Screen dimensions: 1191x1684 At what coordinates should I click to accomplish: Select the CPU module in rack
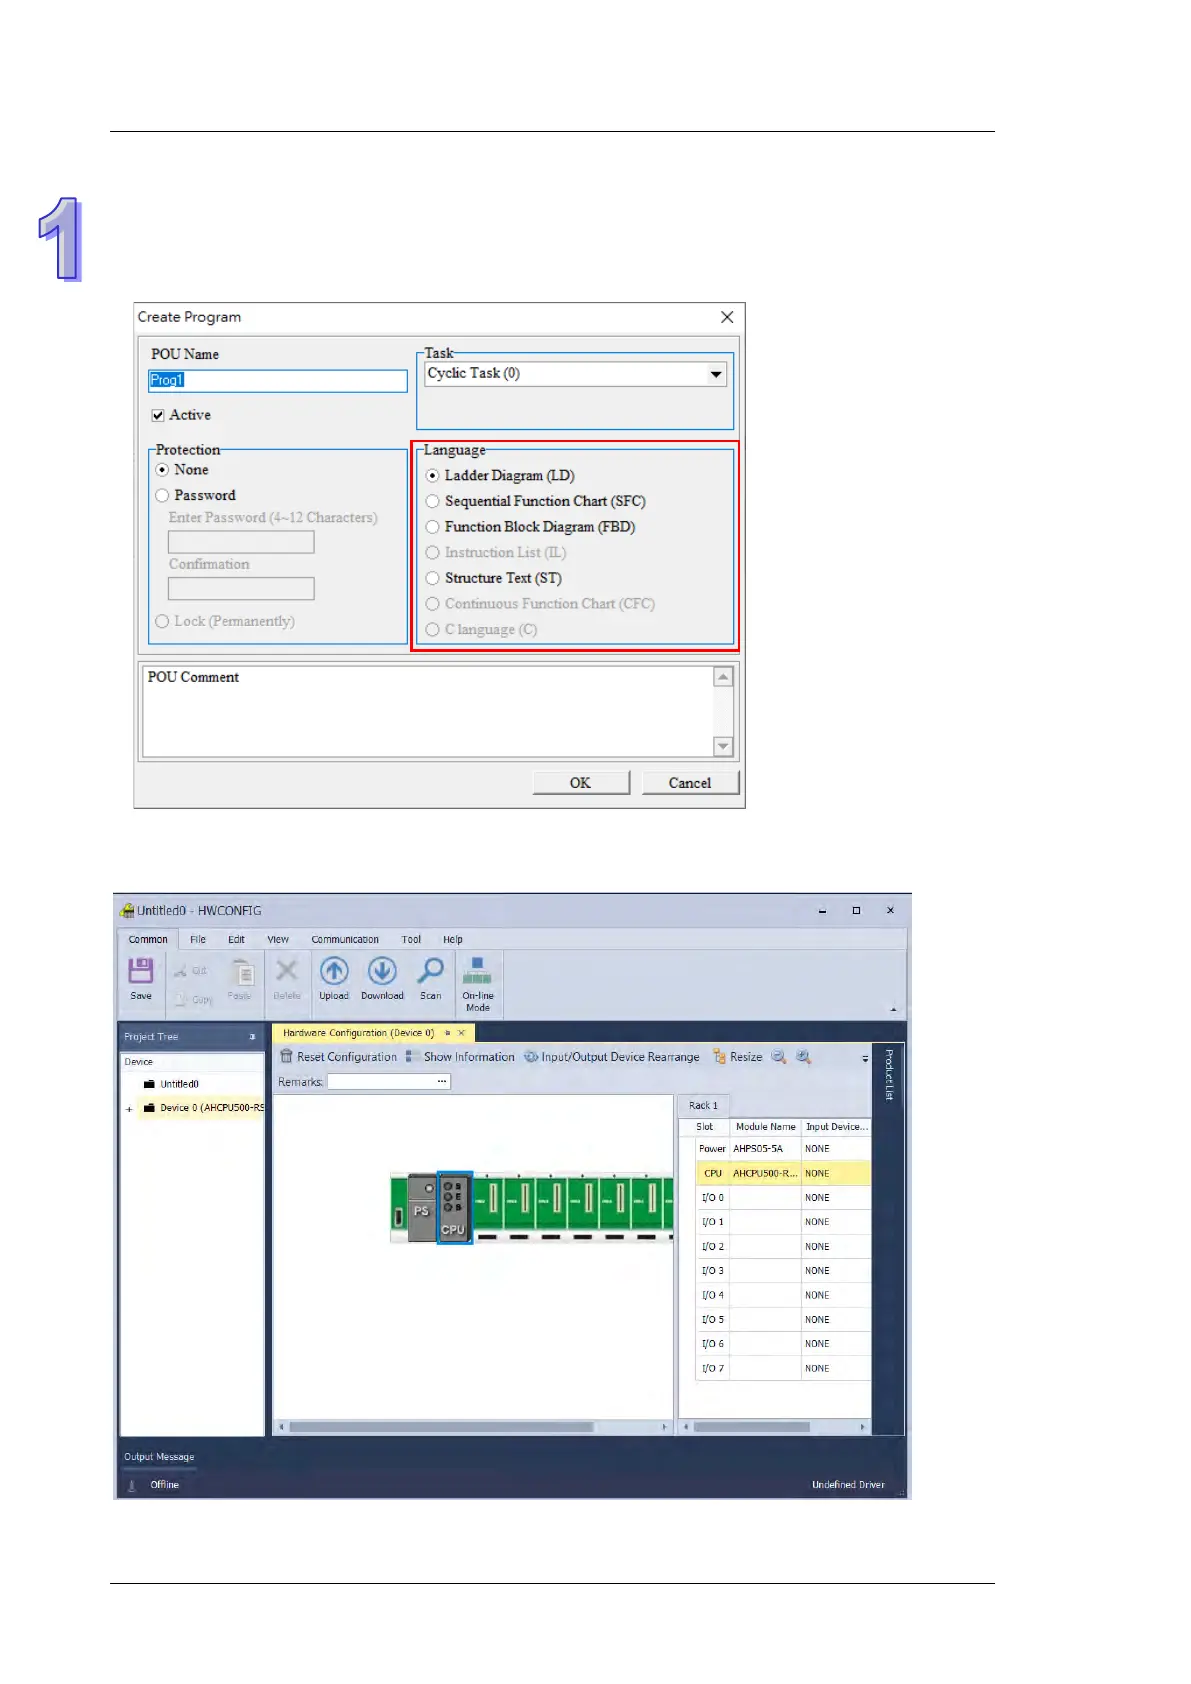[454, 1208]
